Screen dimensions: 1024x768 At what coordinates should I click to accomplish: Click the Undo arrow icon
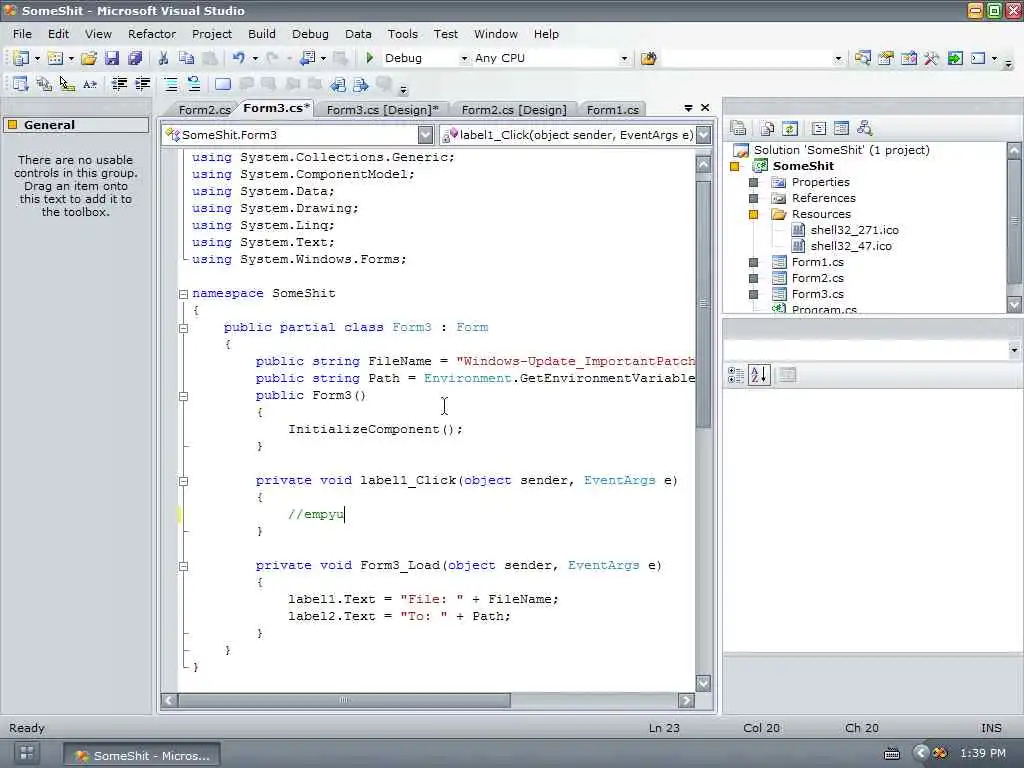[x=238, y=58]
